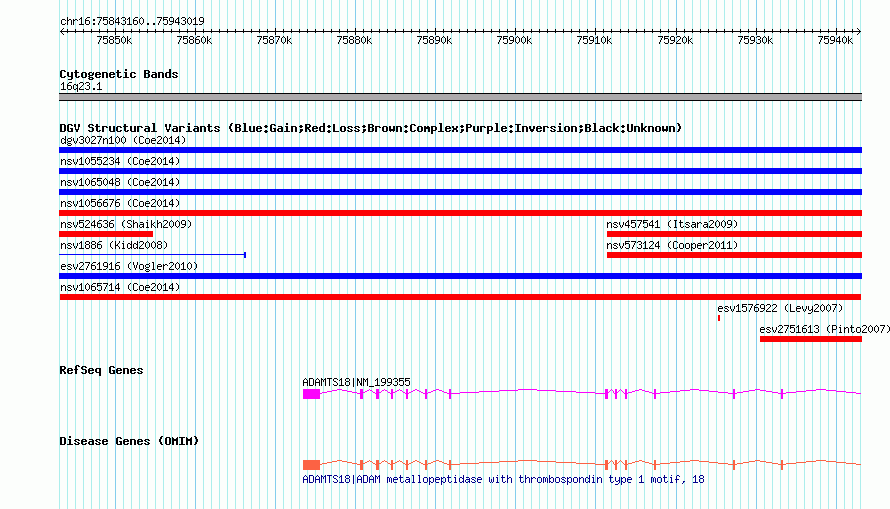Click the 75920k ruler tick label
The image size is (890, 509).
pos(675,40)
